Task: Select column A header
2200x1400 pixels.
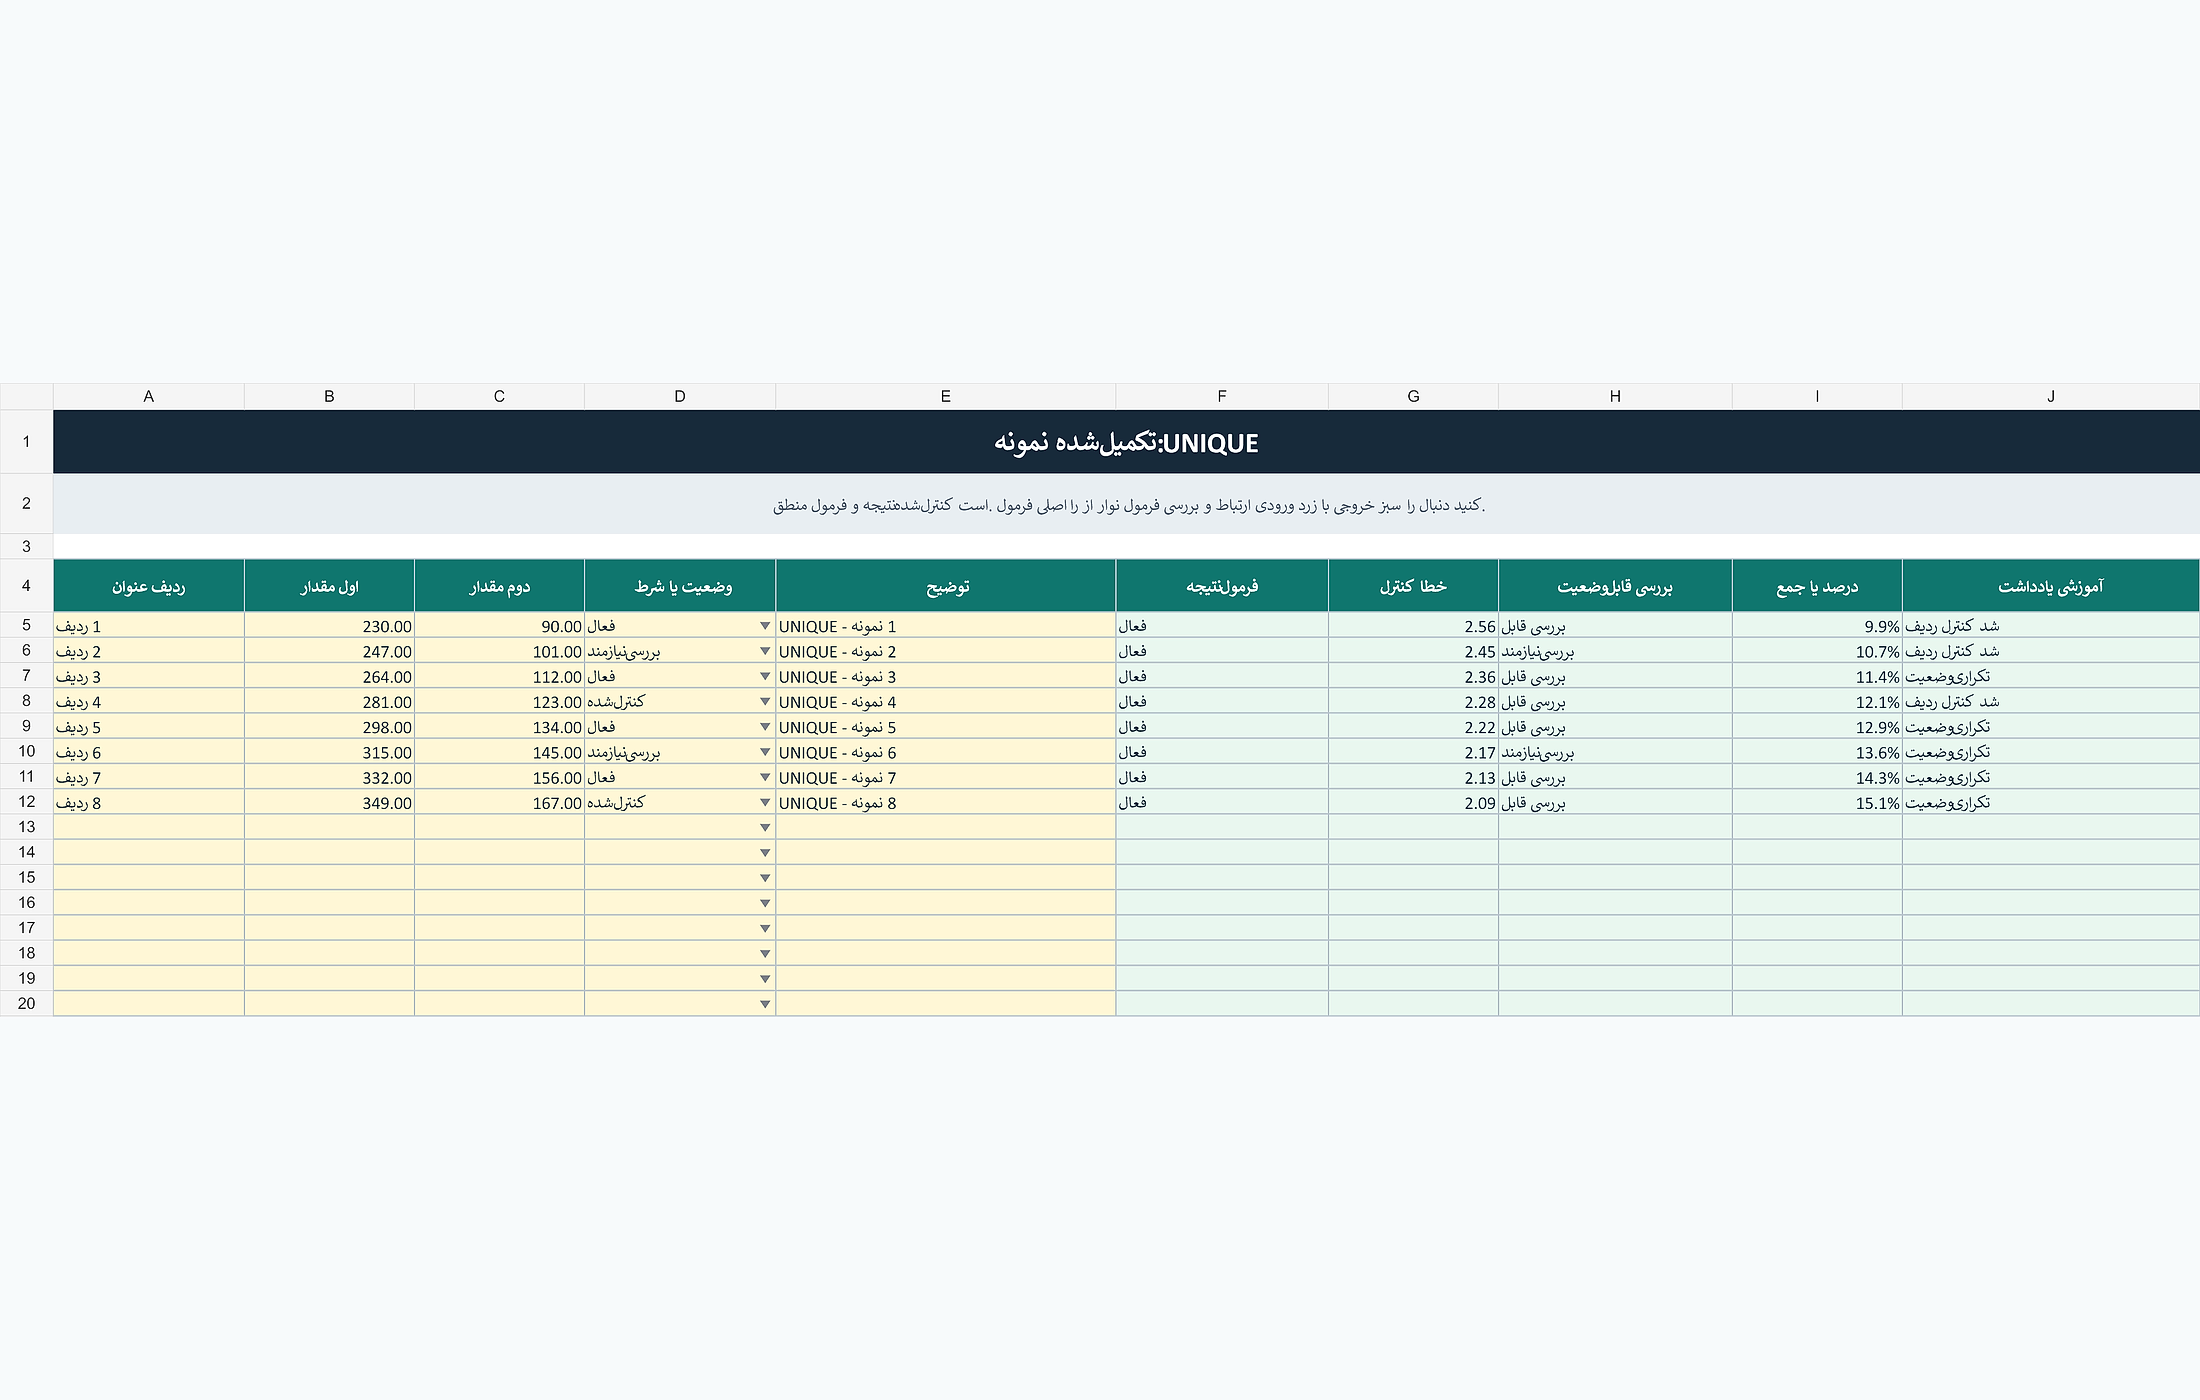Action: coord(149,396)
